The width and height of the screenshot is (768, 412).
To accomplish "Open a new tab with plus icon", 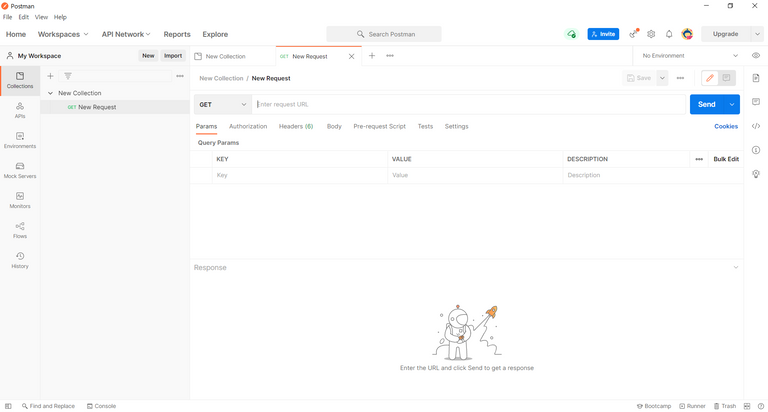I will pyautogui.click(x=372, y=56).
